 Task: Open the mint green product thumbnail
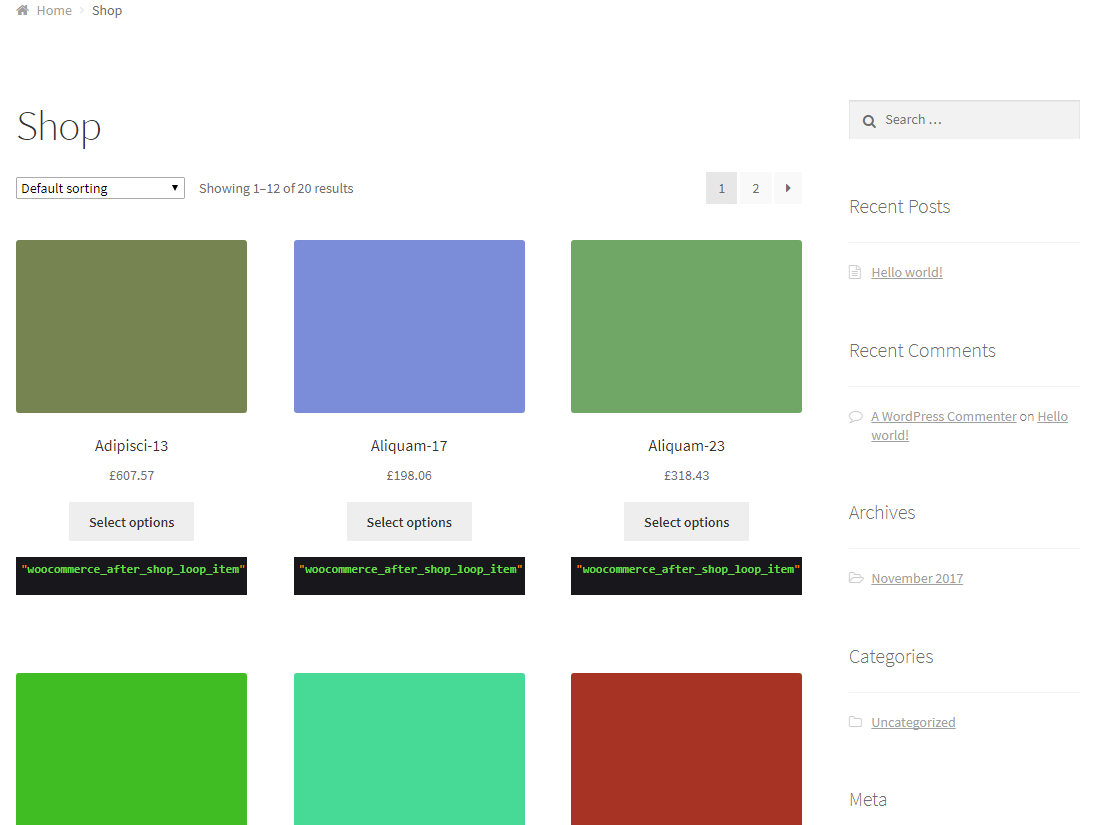pyautogui.click(x=409, y=749)
